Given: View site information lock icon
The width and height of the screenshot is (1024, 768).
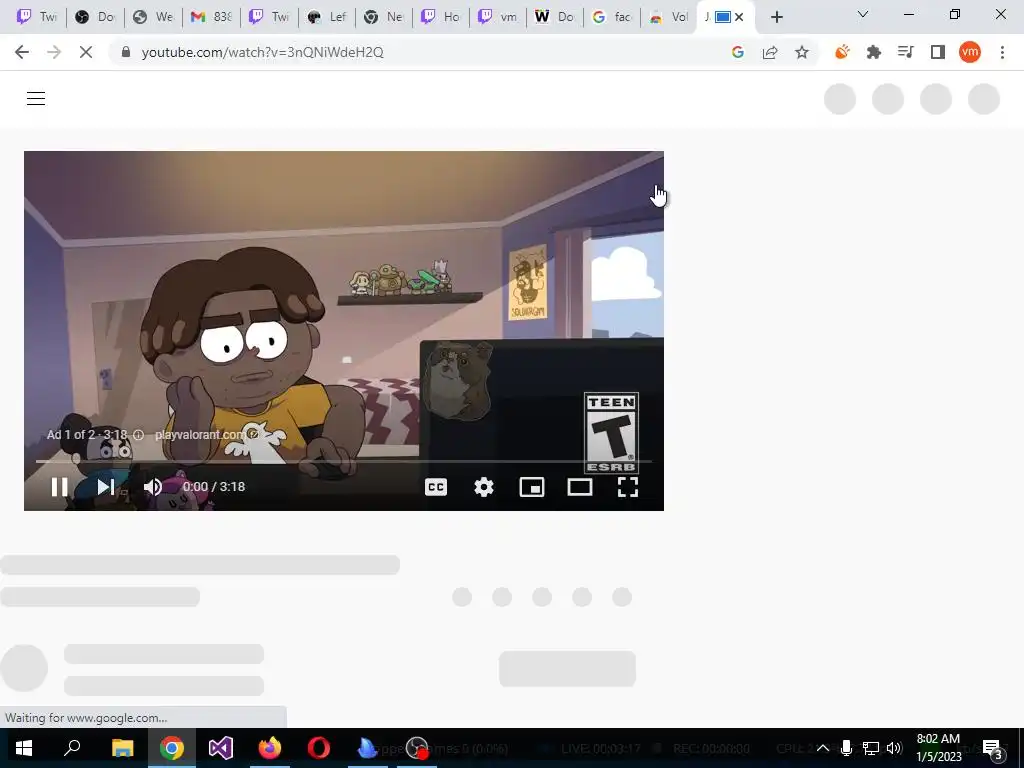Looking at the screenshot, I should [126, 52].
